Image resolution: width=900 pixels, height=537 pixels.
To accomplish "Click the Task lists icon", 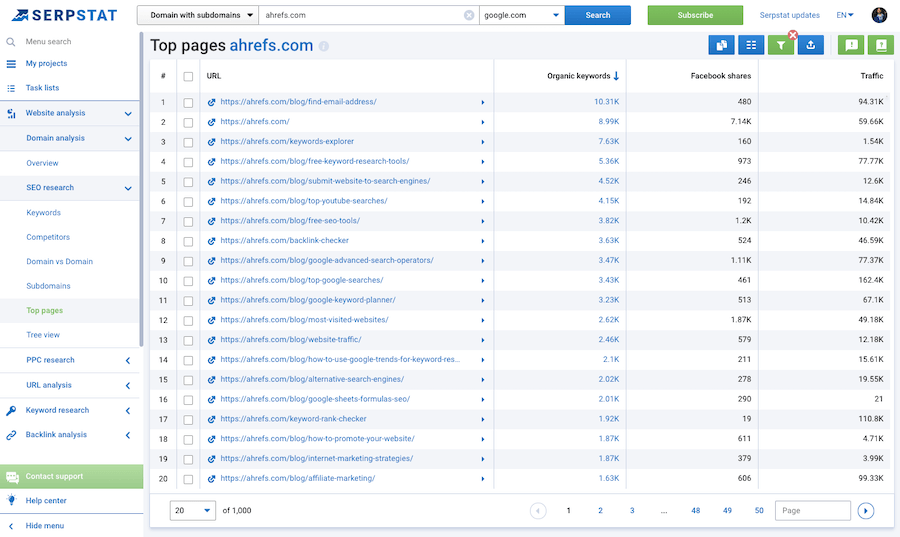I will [11, 88].
